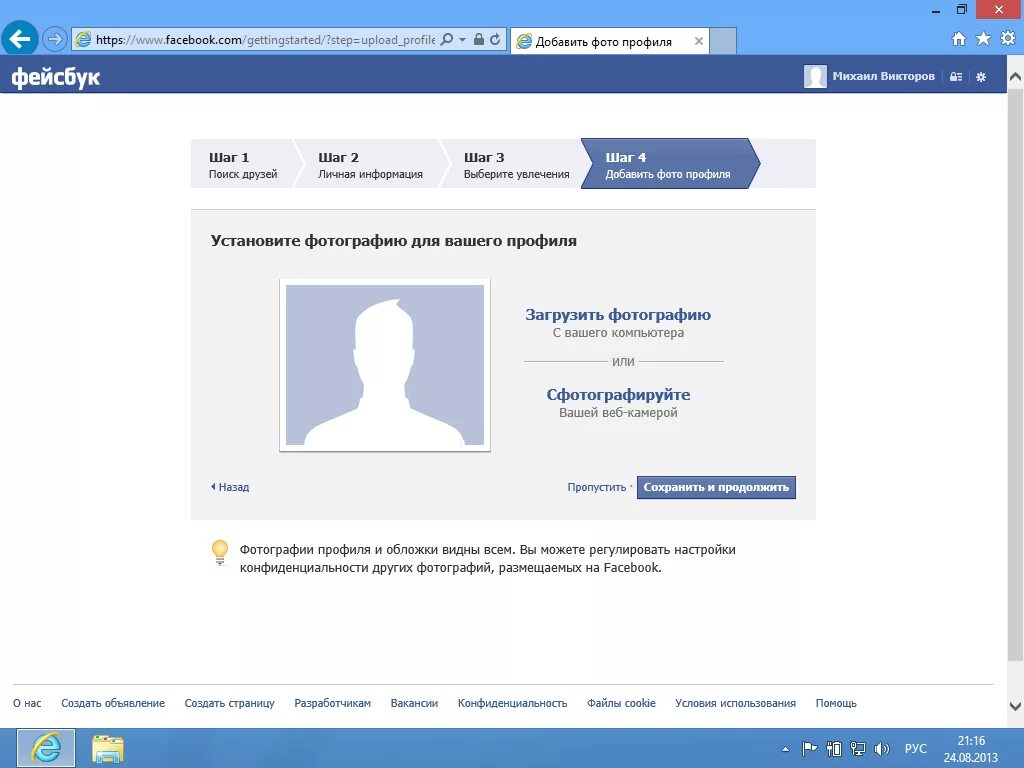Open the 'О нас' footer link
The image size is (1024, 768).
[27, 703]
